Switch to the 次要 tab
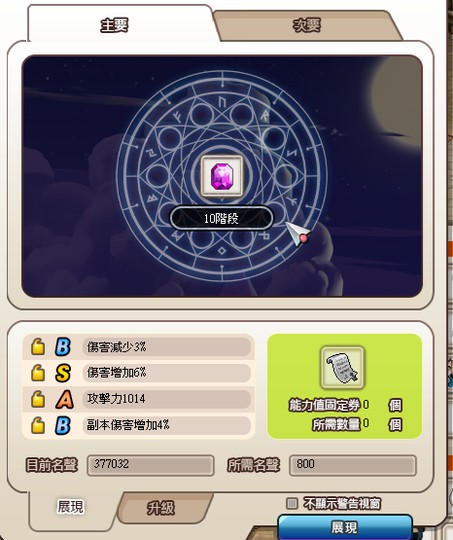Image resolution: width=453 pixels, height=540 pixels. click(x=307, y=26)
